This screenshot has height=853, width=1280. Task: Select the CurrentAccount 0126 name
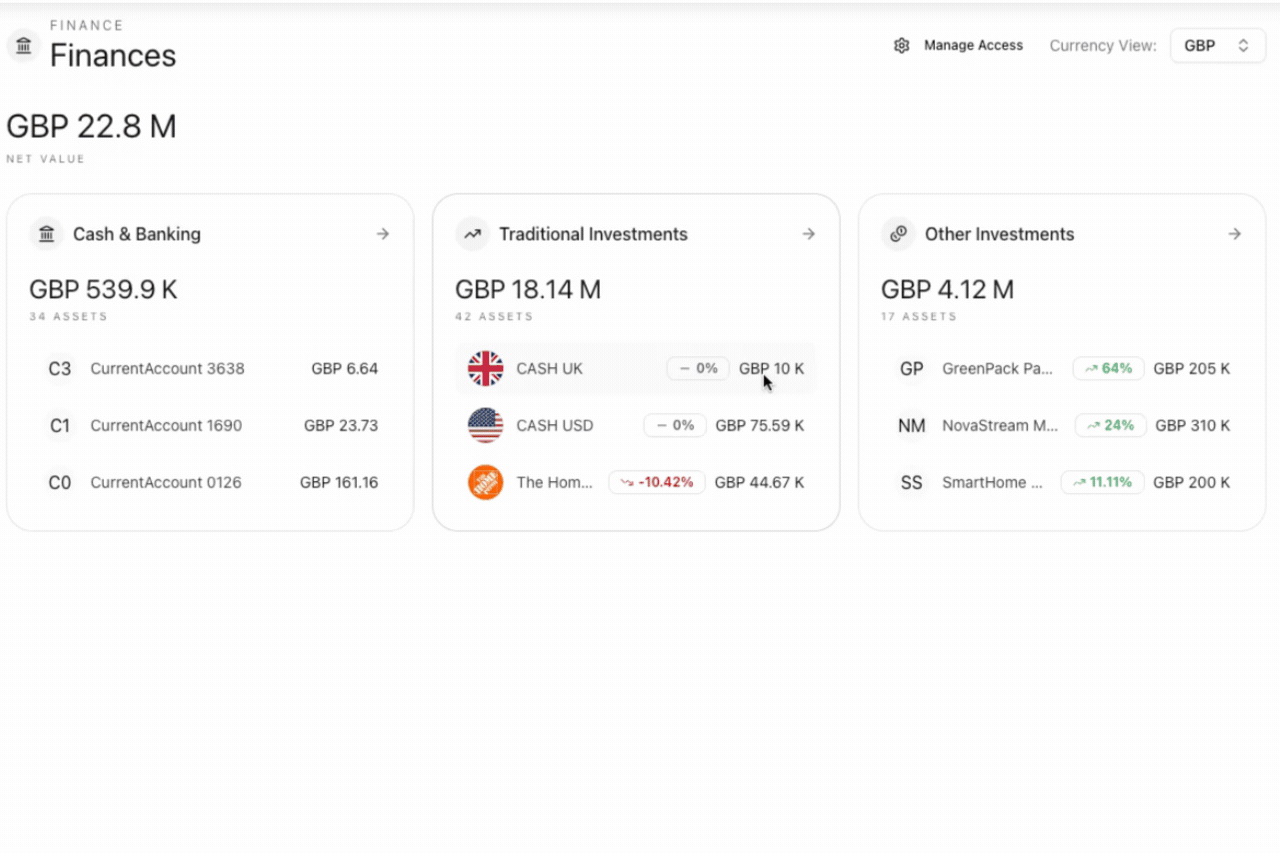click(166, 482)
